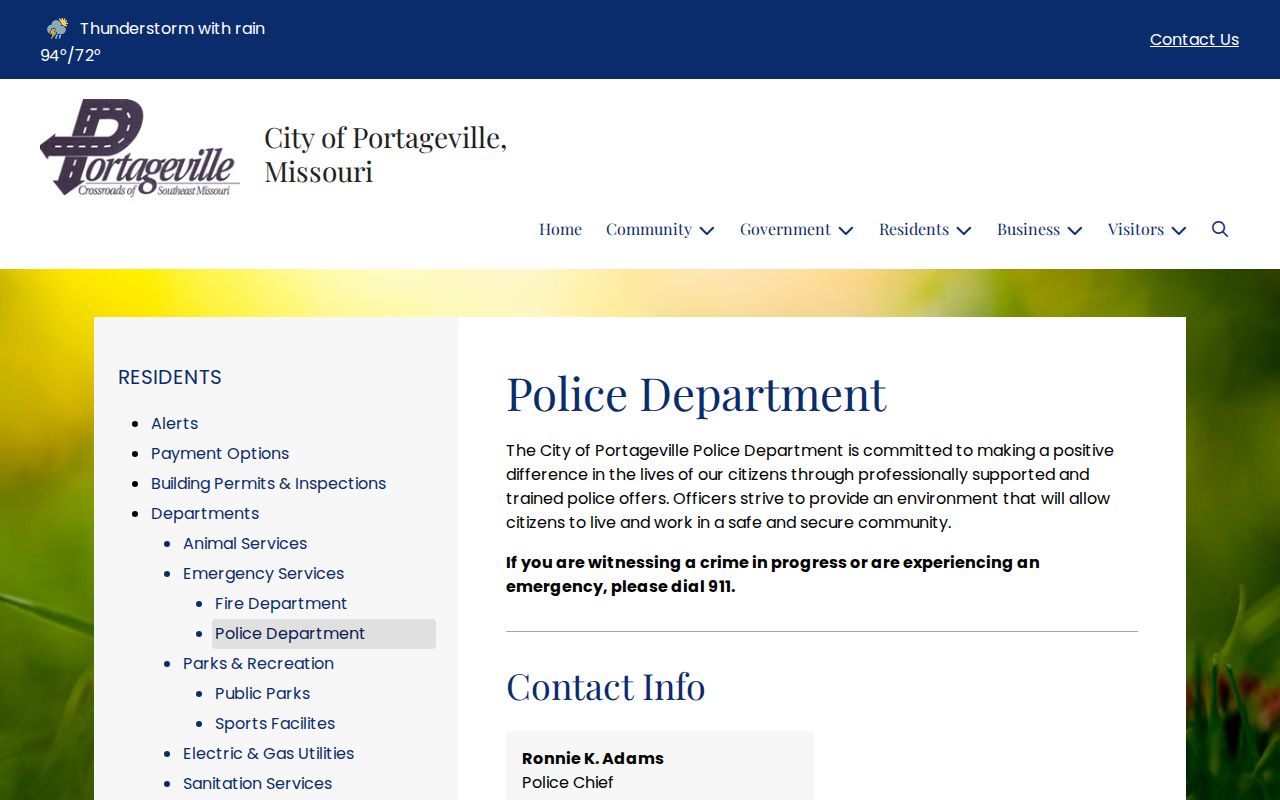The width and height of the screenshot is (1280, 800).
Task: Open the Government menu label
Action: 785,229
